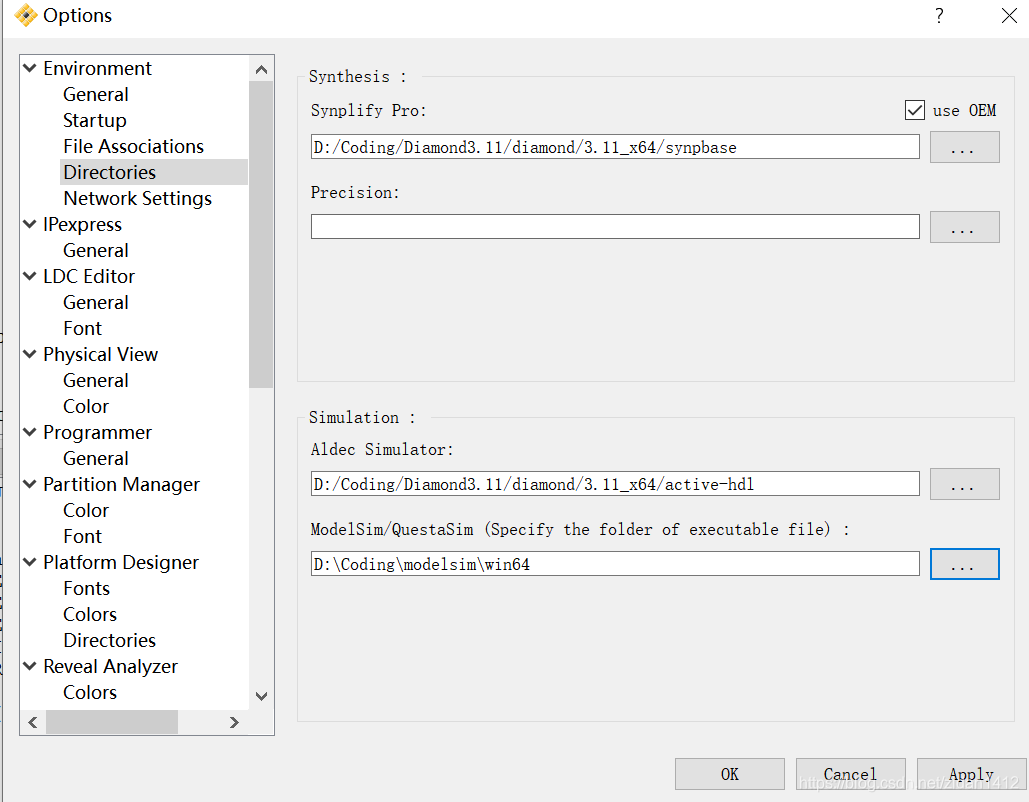Viewport: 1029px width, 802px height.
Task: Select Directories under Environment
Action: pyautogui.click(x=110, y=172)
